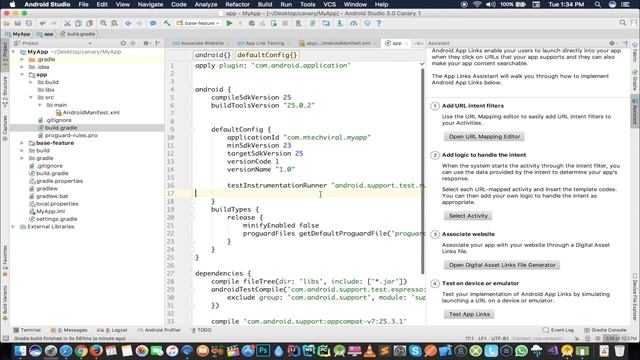Open Android Profiler tool window
This screenshot has height=360, width=640.
159,330
